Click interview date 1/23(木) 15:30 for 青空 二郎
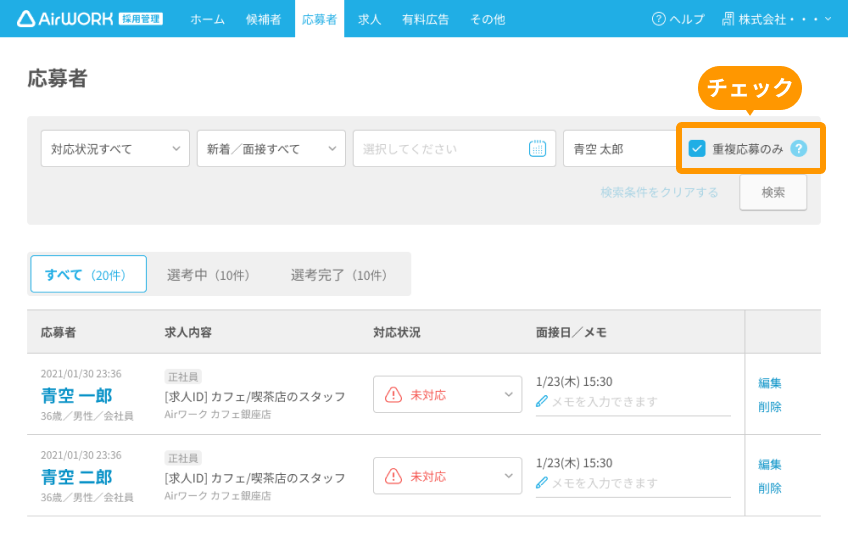Screen dimensions: 848x549 [x=574, y=463]
